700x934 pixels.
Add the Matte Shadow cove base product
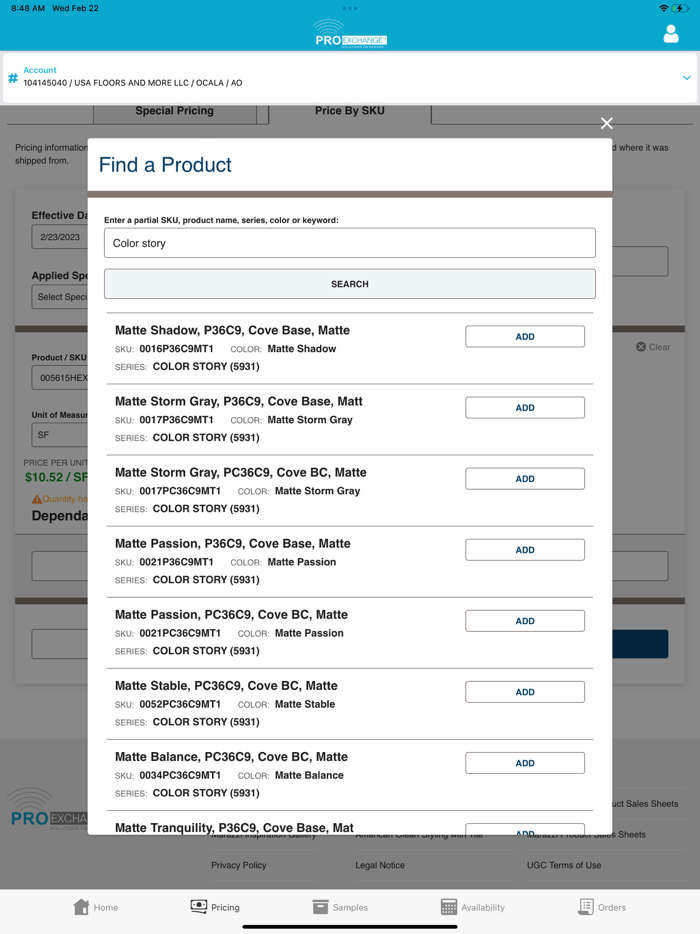click(524, 336)
